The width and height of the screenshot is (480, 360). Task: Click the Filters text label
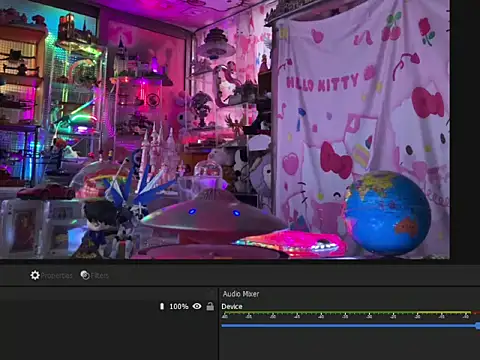pyautogui.click(x=100, y=275)
